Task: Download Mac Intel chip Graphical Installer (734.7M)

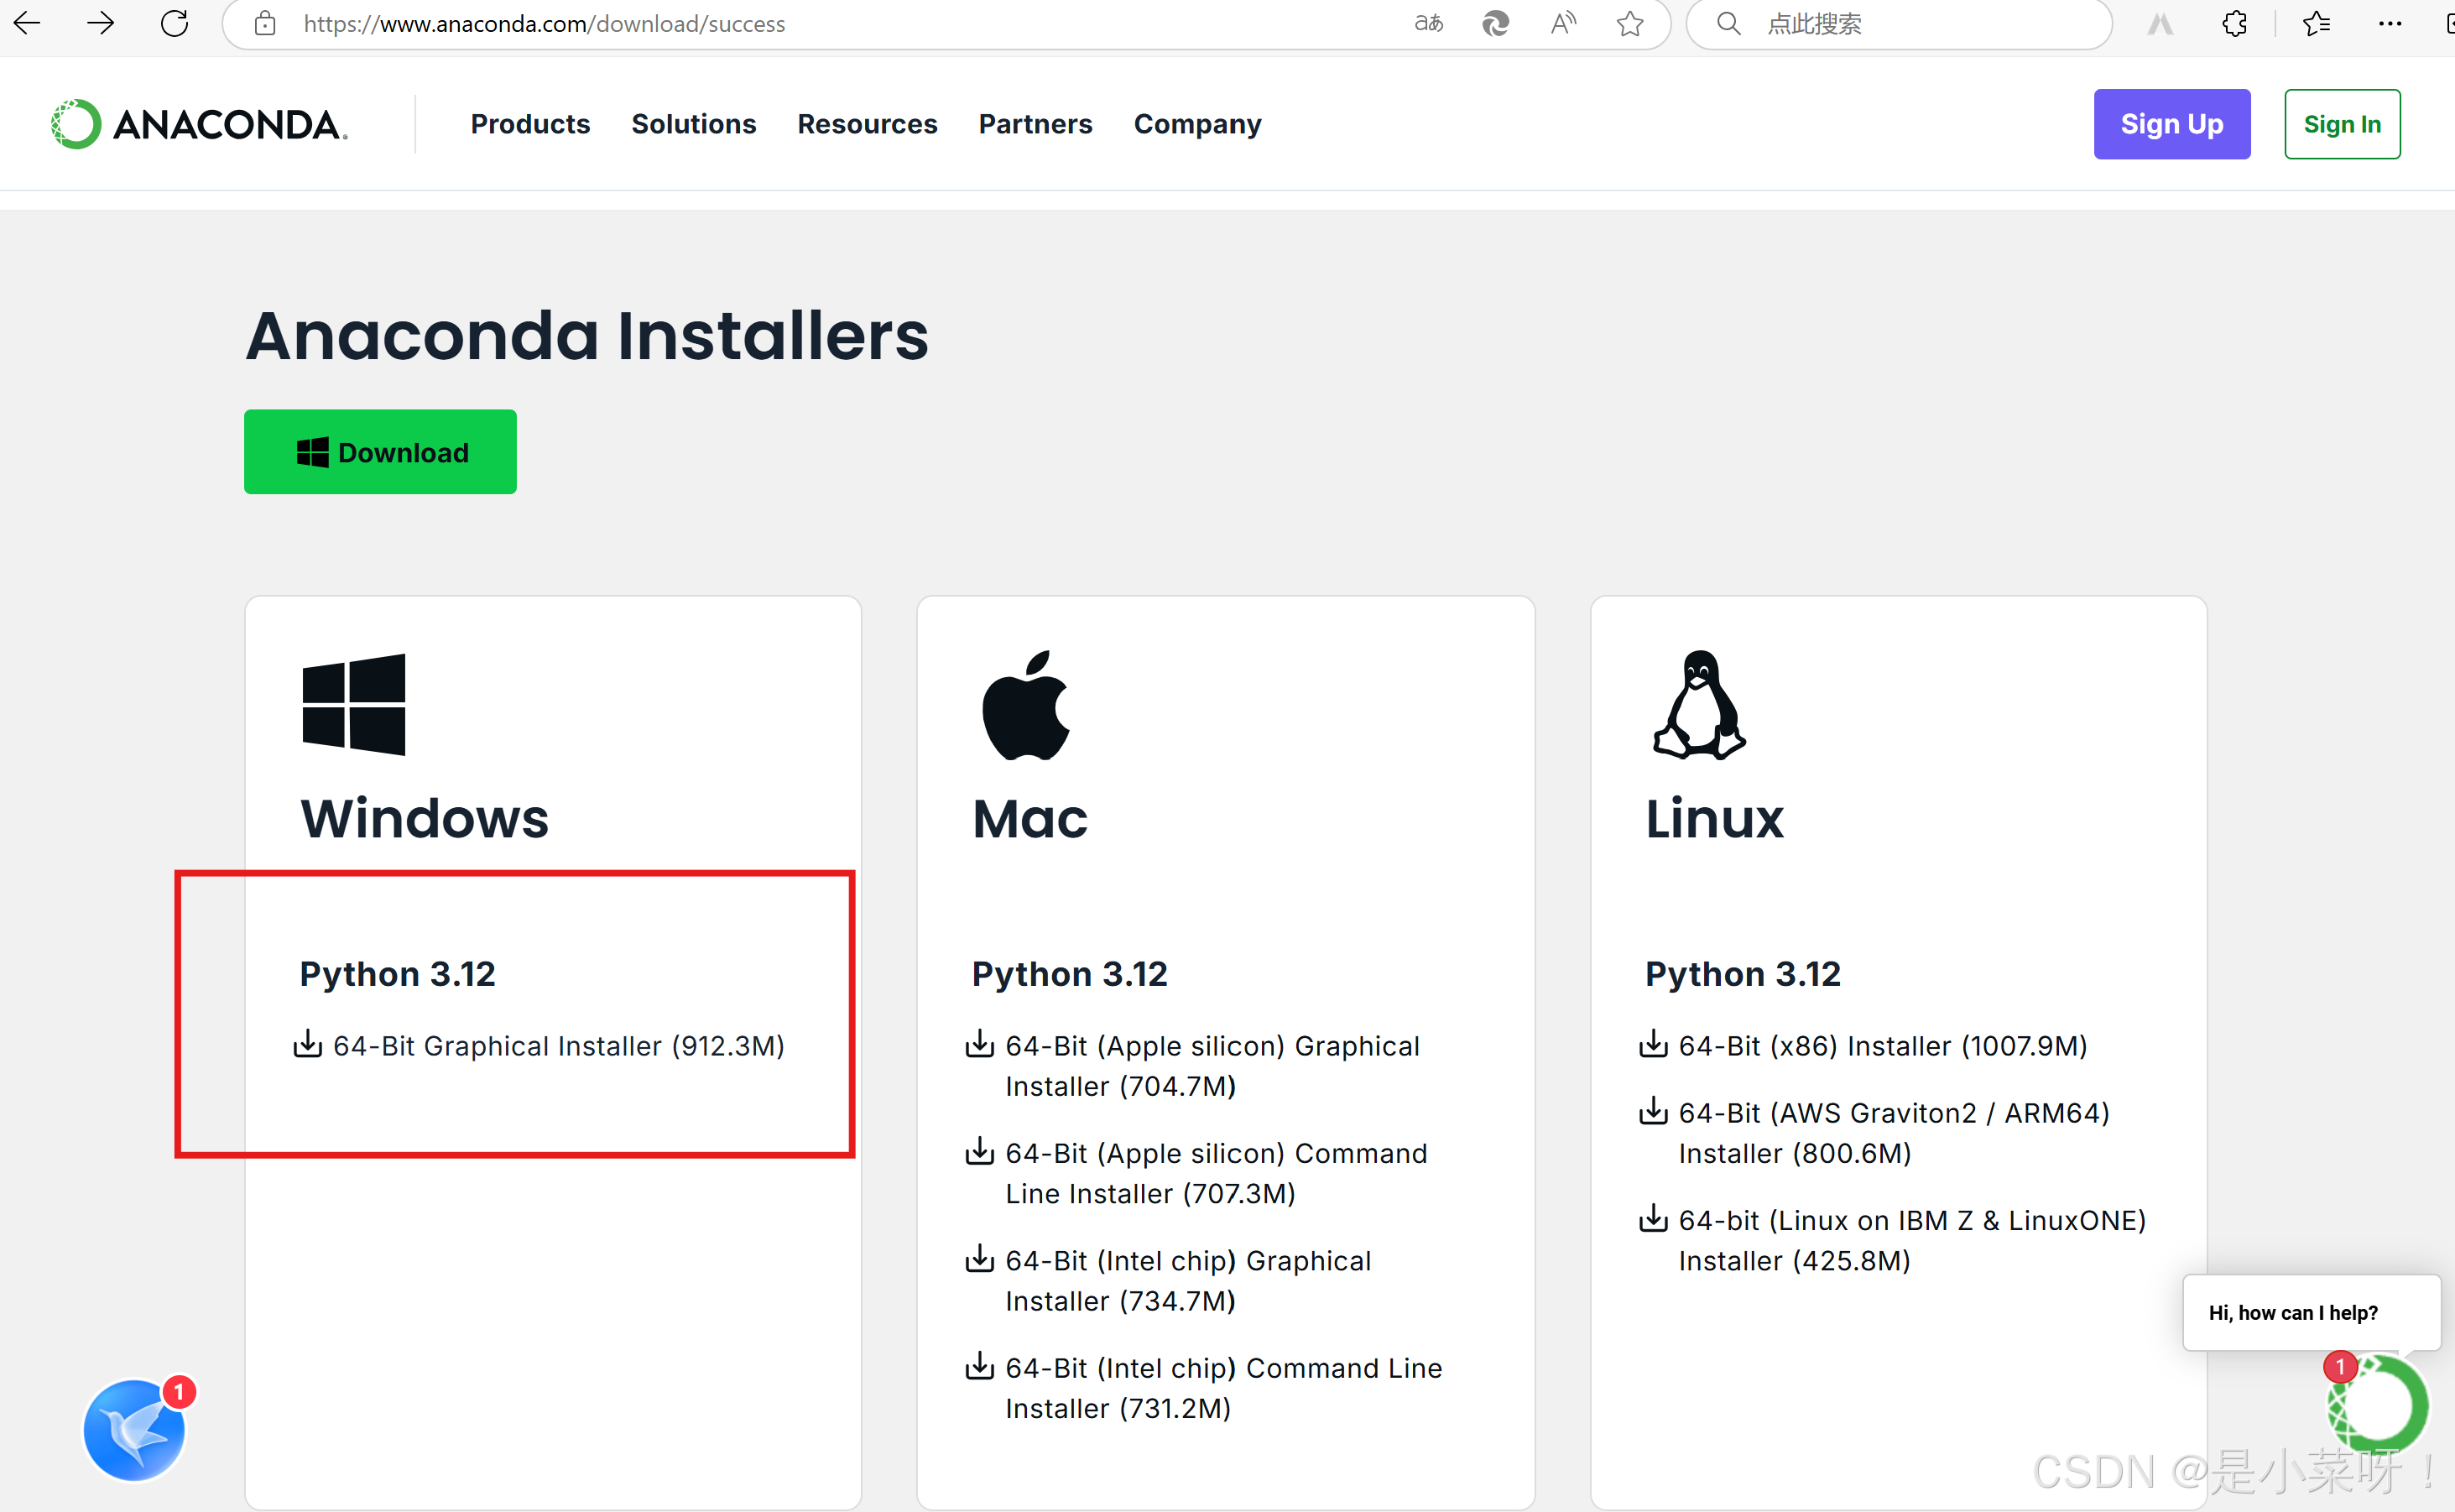Action: (1188, 1281)
